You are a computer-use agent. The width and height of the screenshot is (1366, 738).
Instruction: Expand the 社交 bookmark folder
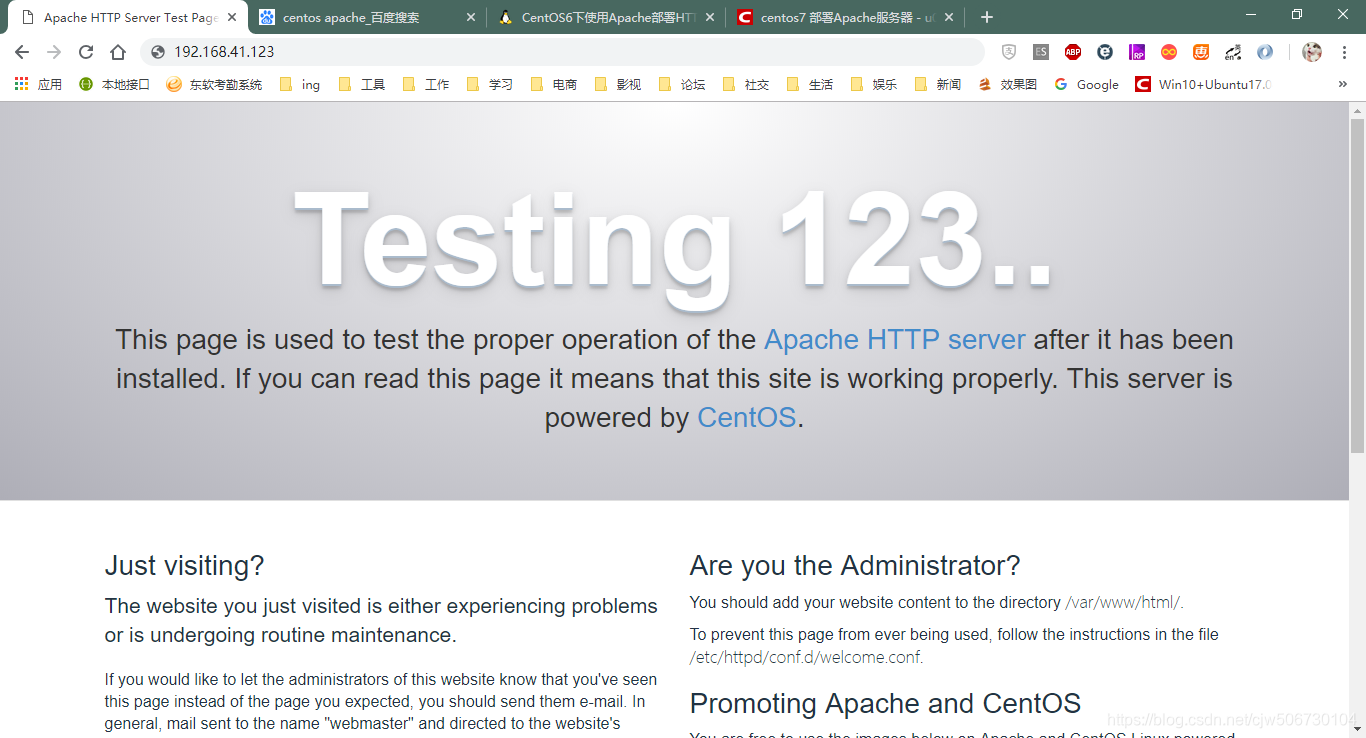click(745, 85)
